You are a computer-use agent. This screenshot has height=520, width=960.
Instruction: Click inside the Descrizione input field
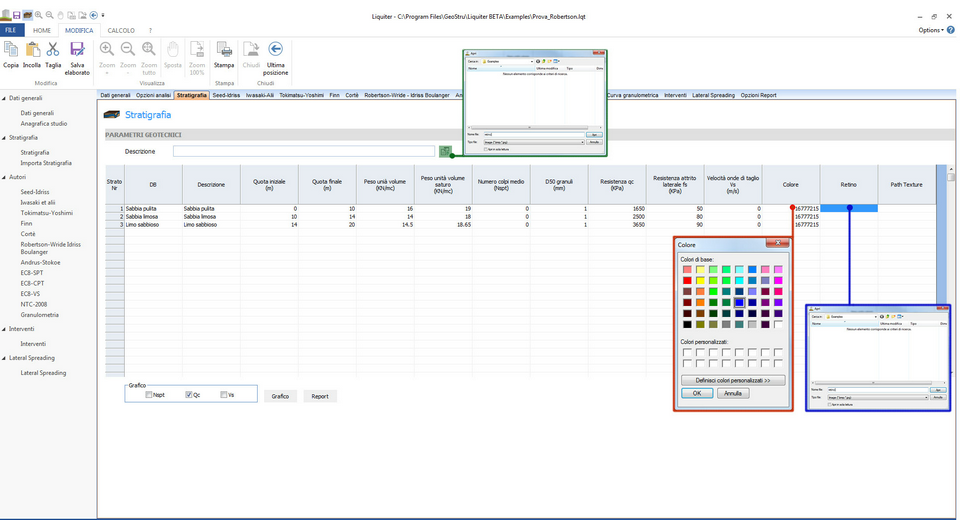(304, 151)
